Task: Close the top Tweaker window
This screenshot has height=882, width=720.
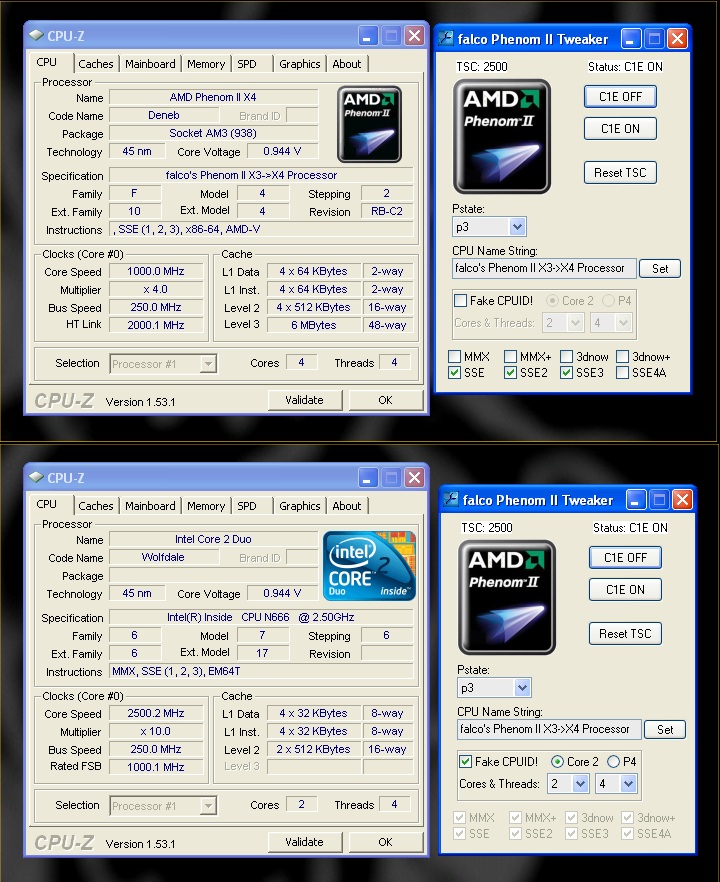Action: coord(677,39)
